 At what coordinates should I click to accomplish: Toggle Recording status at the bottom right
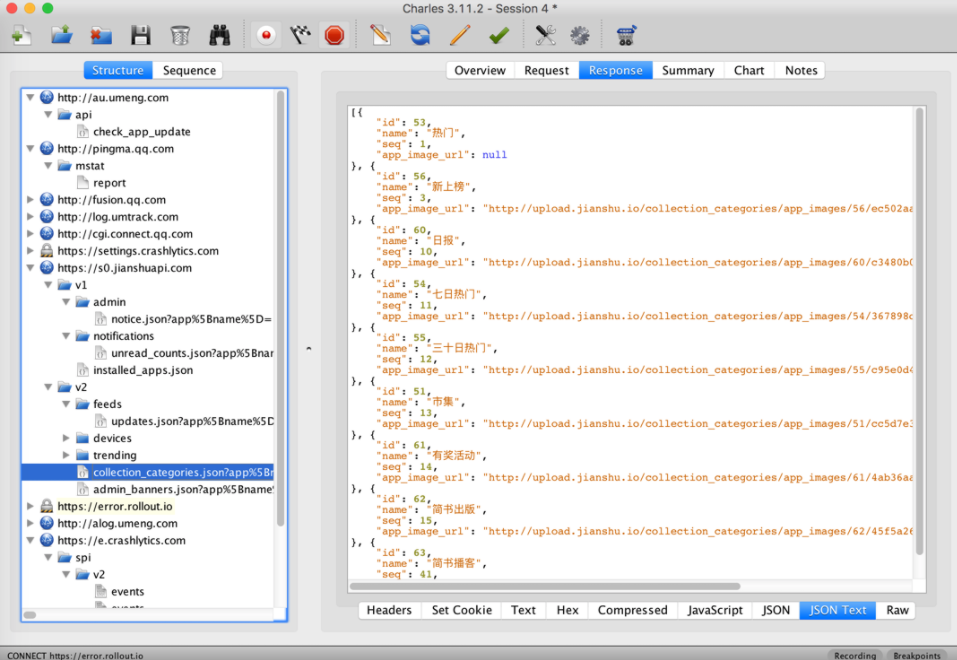tap(855, 655)
